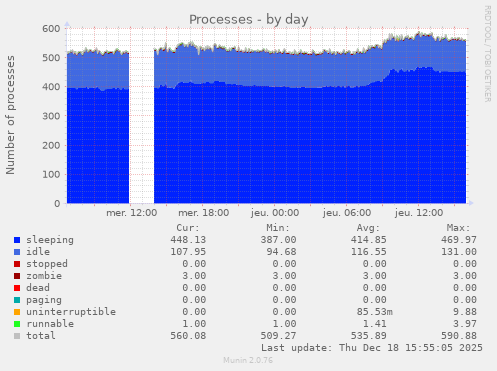Click the "jeu. 00:00" time axis label
The height and width of the screenshot is (371, 497).
point(275,213)
